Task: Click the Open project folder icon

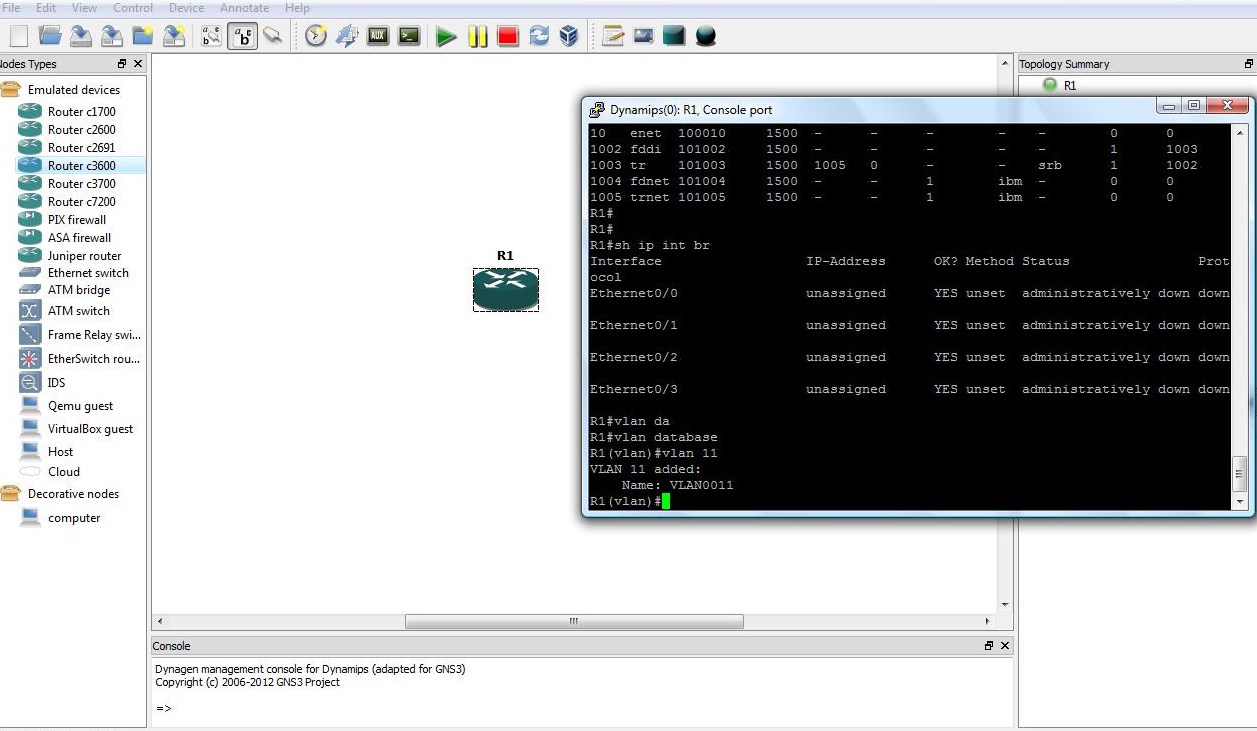Action: pyautogui.click(x=50, y=36)
